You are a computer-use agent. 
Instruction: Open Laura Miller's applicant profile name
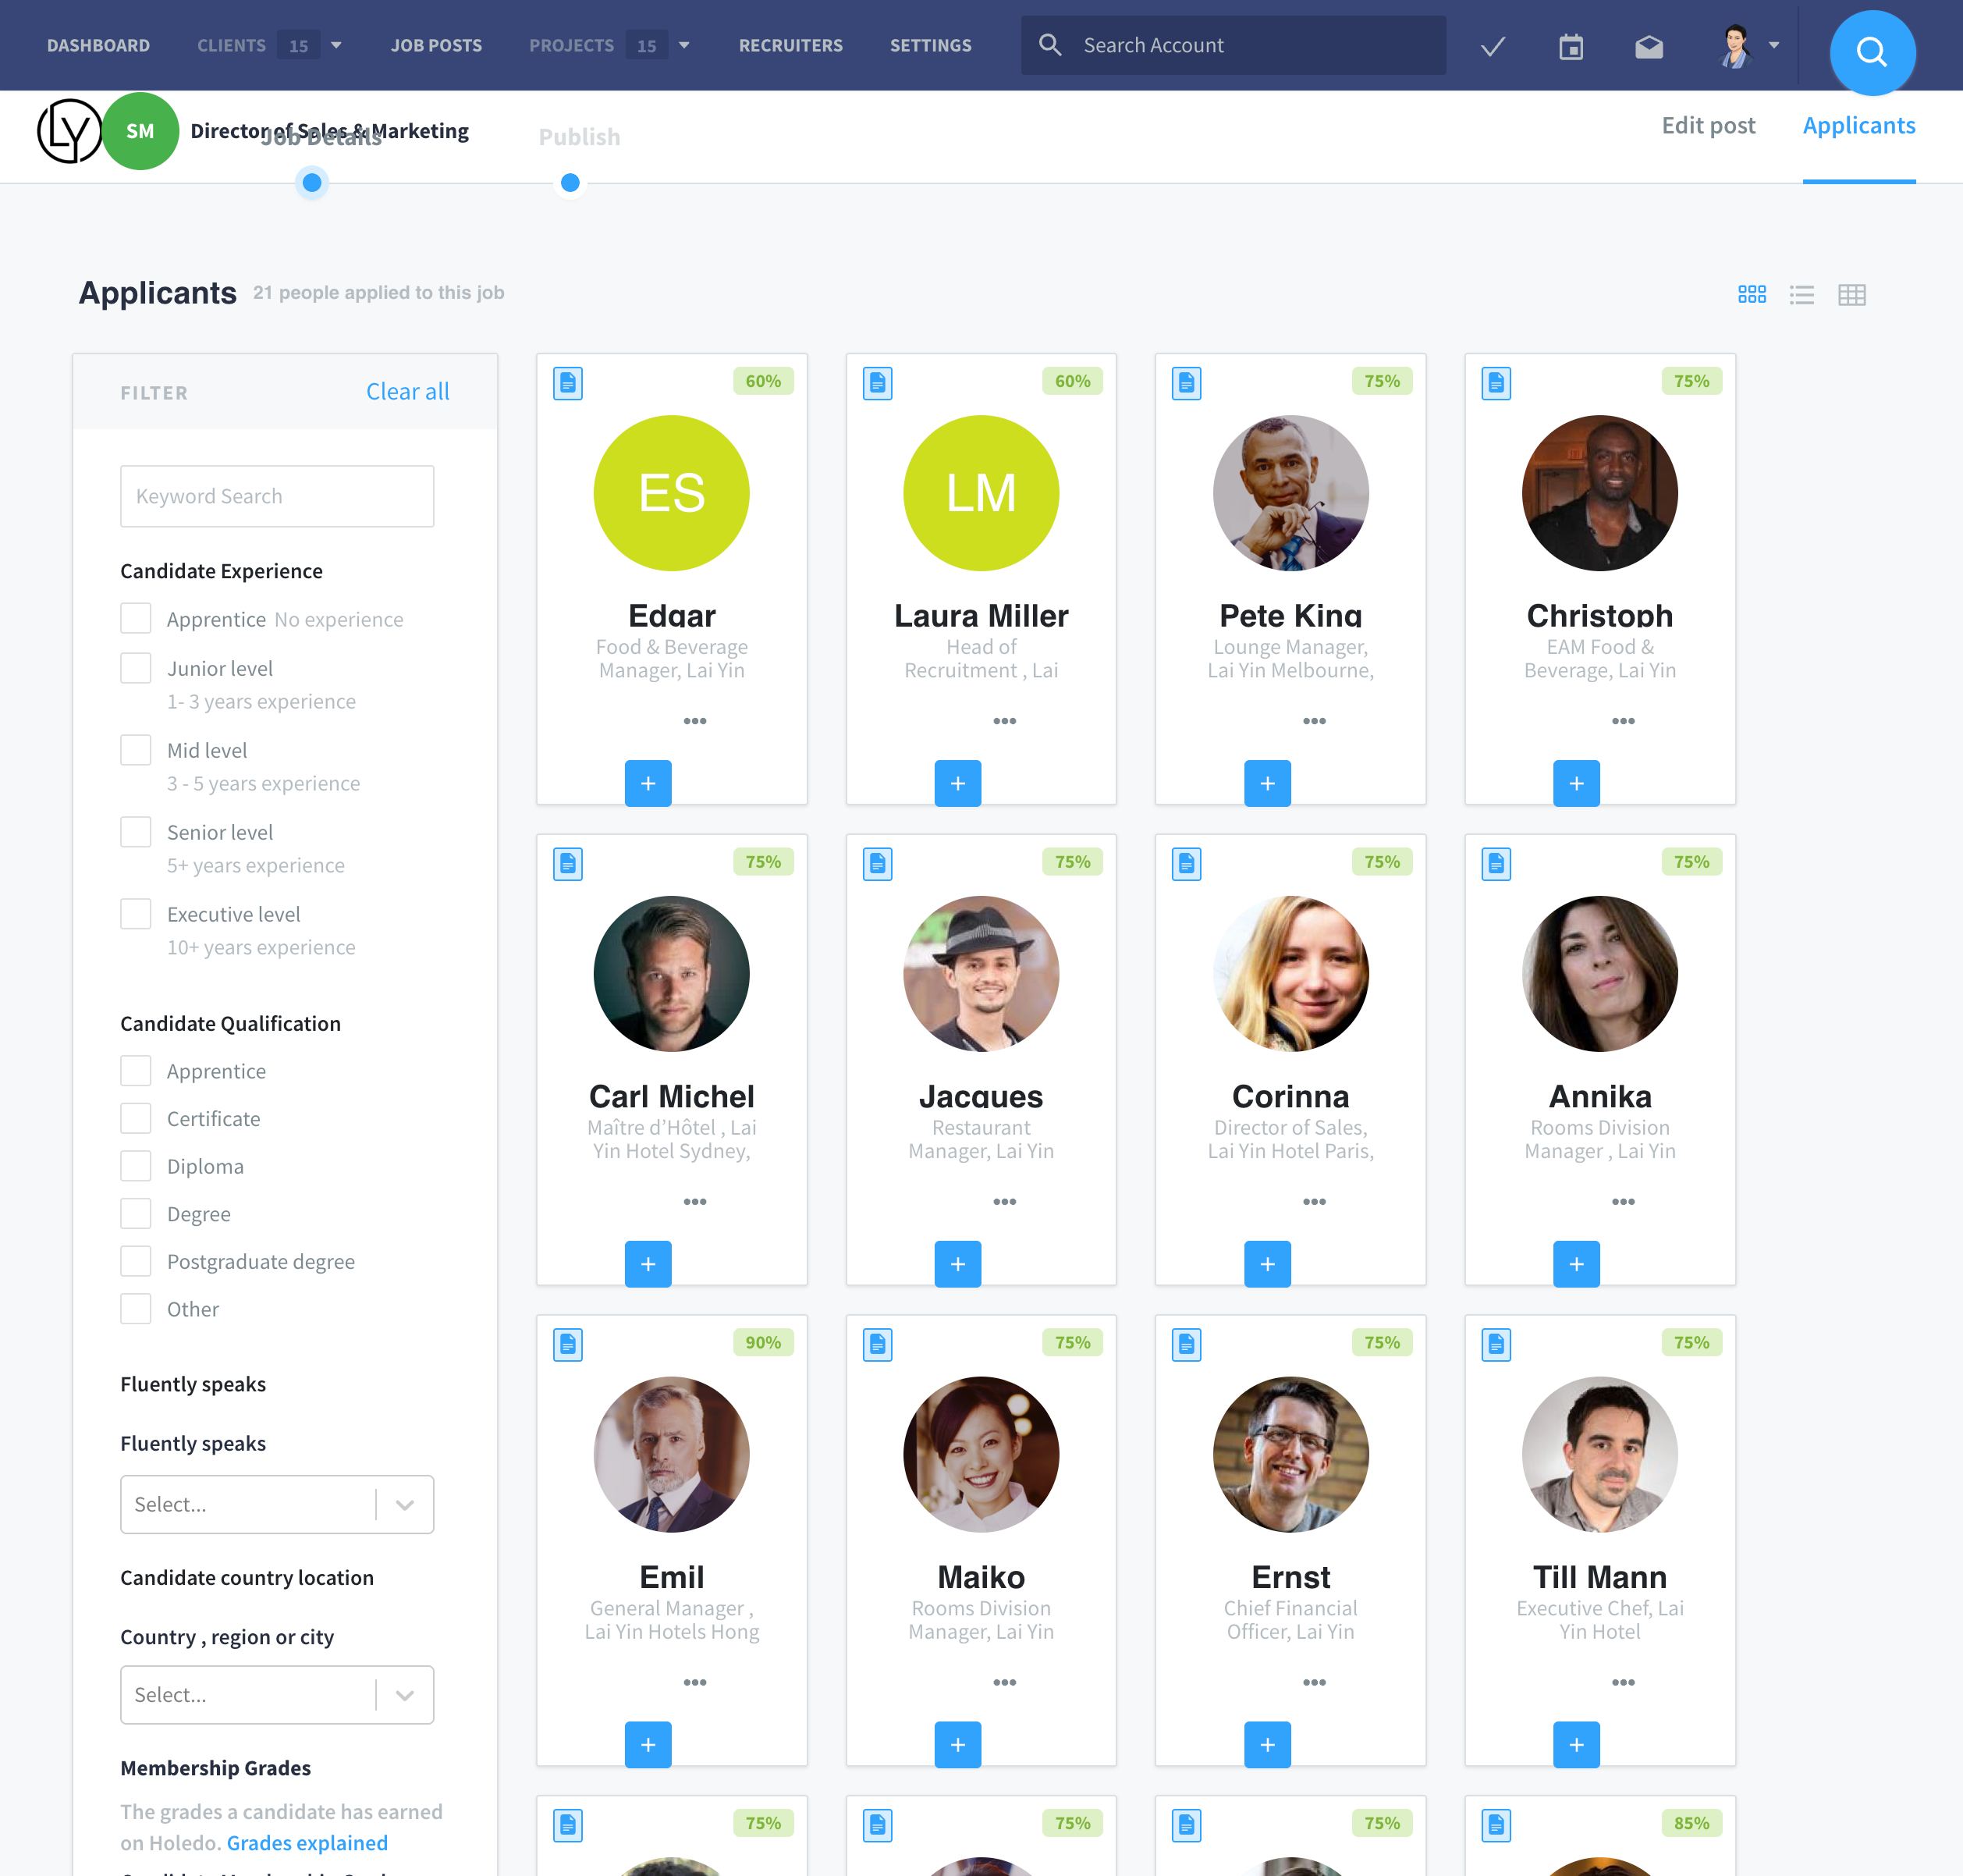(x=981, y=615)
